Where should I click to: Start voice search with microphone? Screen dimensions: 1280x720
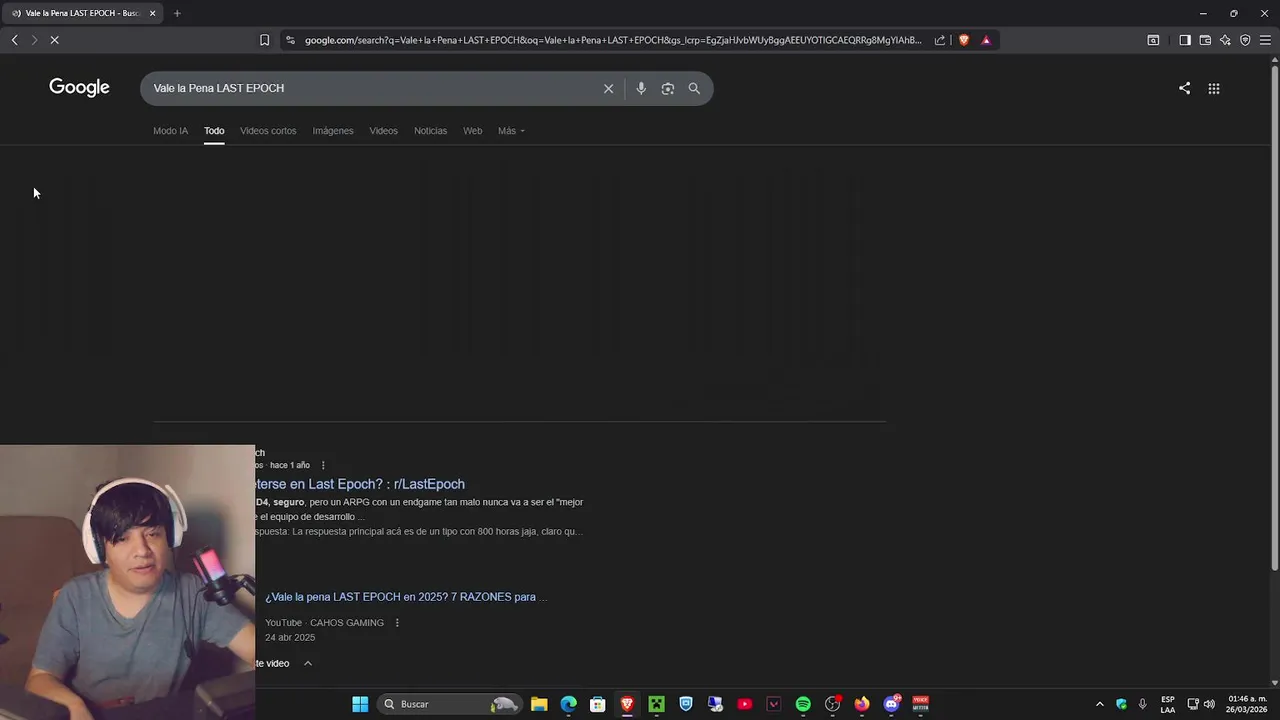pyautogui.click(x=641, y=88)
